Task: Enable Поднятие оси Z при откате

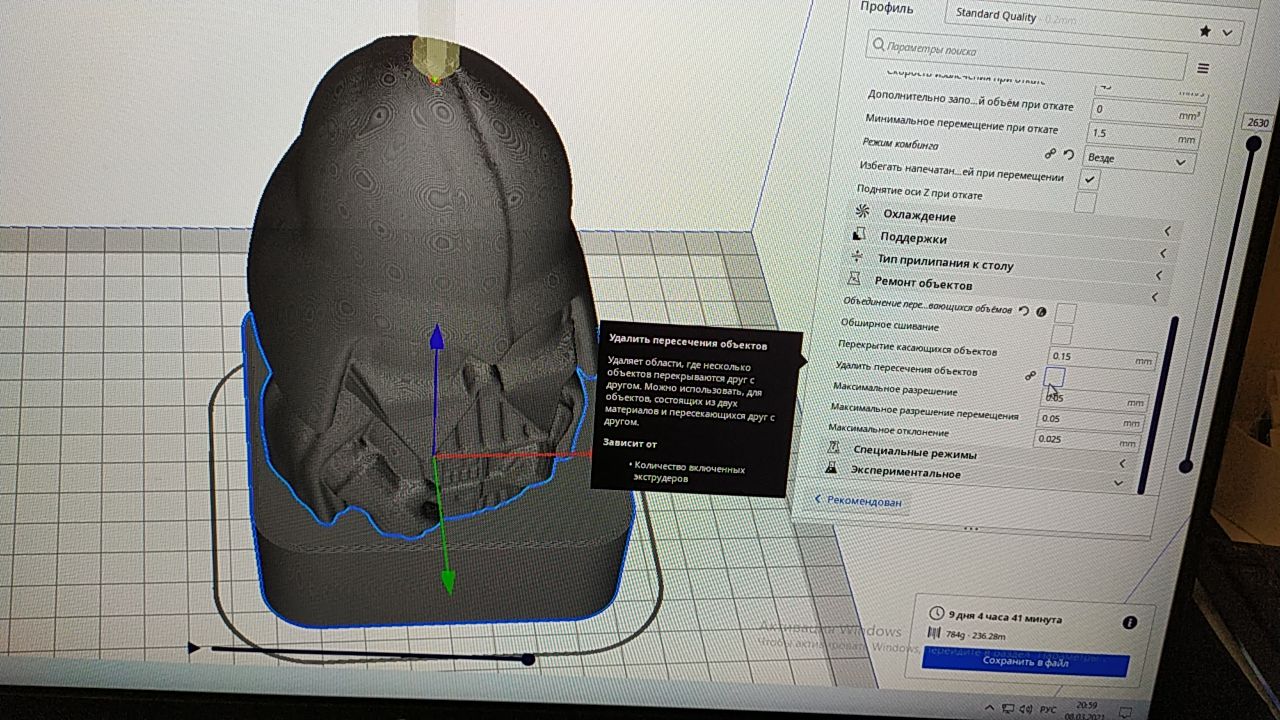Action: pos(1085,202)
